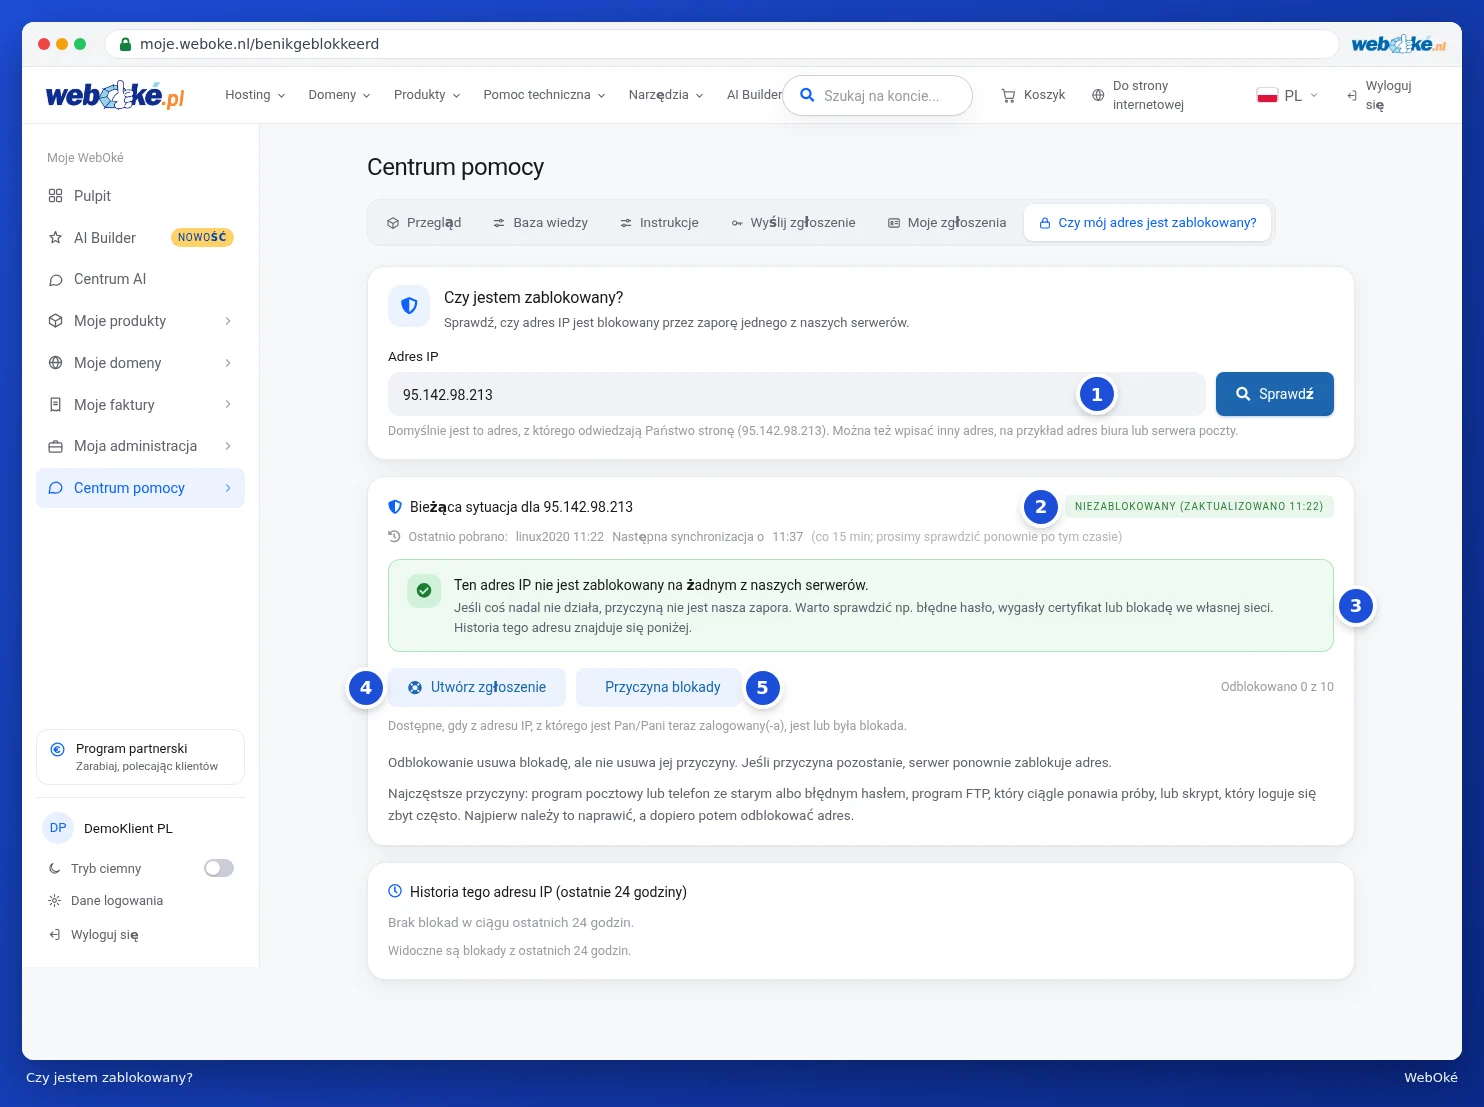Click the Szukaj na koncie search field
Screen dimensions: 1484x1107
click(x=877, y=96)
